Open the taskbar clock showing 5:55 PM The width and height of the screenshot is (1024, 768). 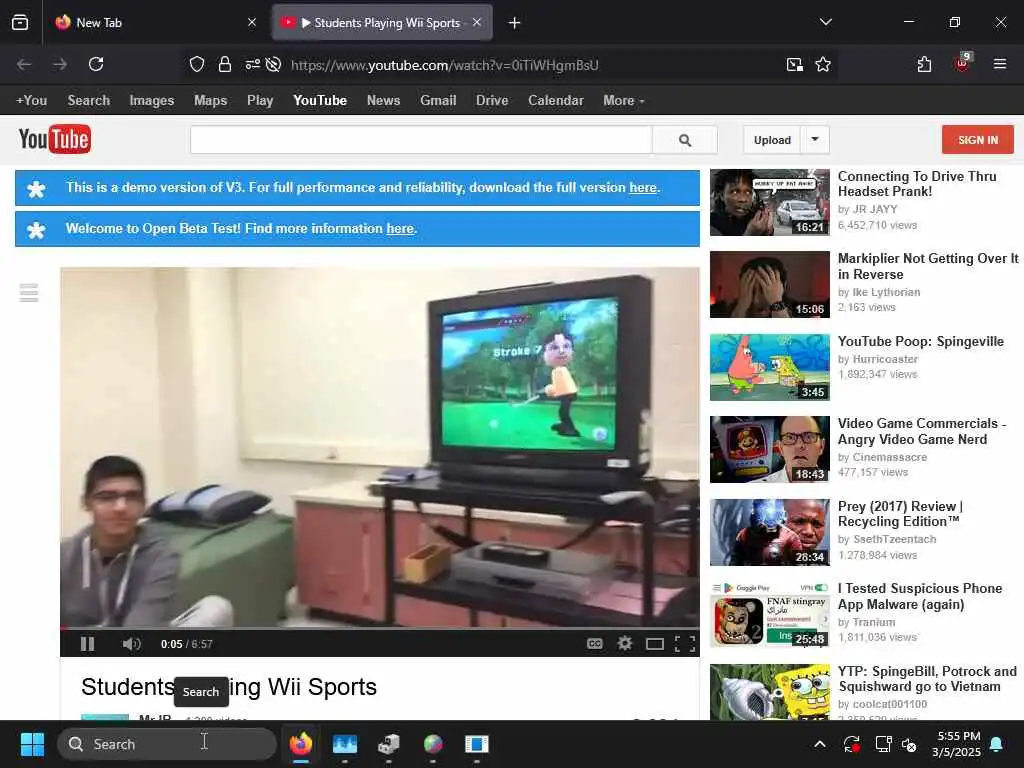point(957,744)
